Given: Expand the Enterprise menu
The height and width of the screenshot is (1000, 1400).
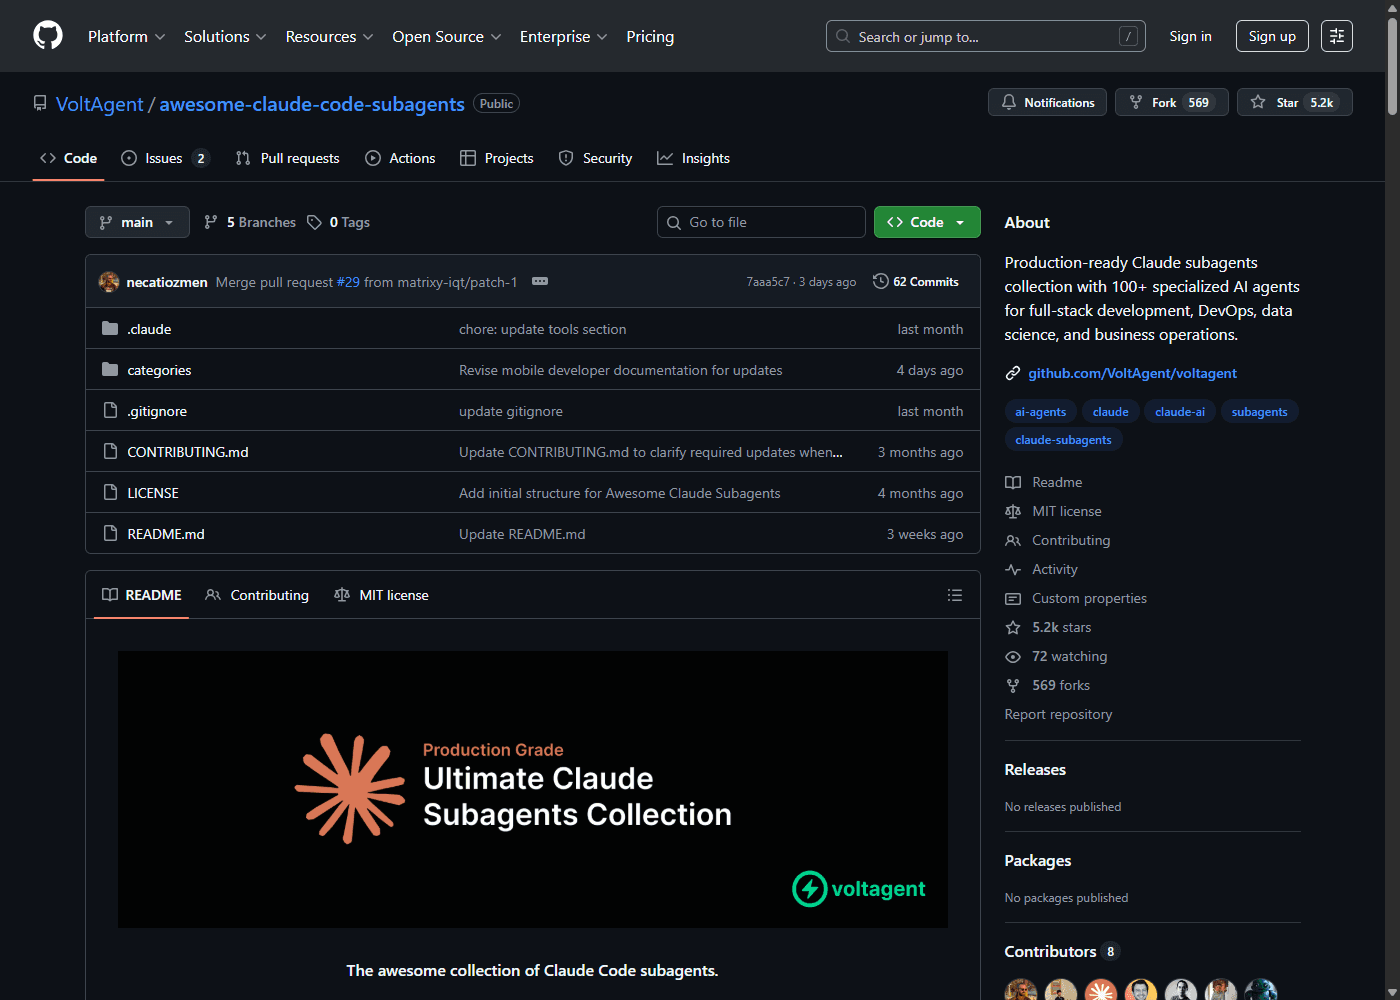Looking at the screenshot, I should (563, 36).
